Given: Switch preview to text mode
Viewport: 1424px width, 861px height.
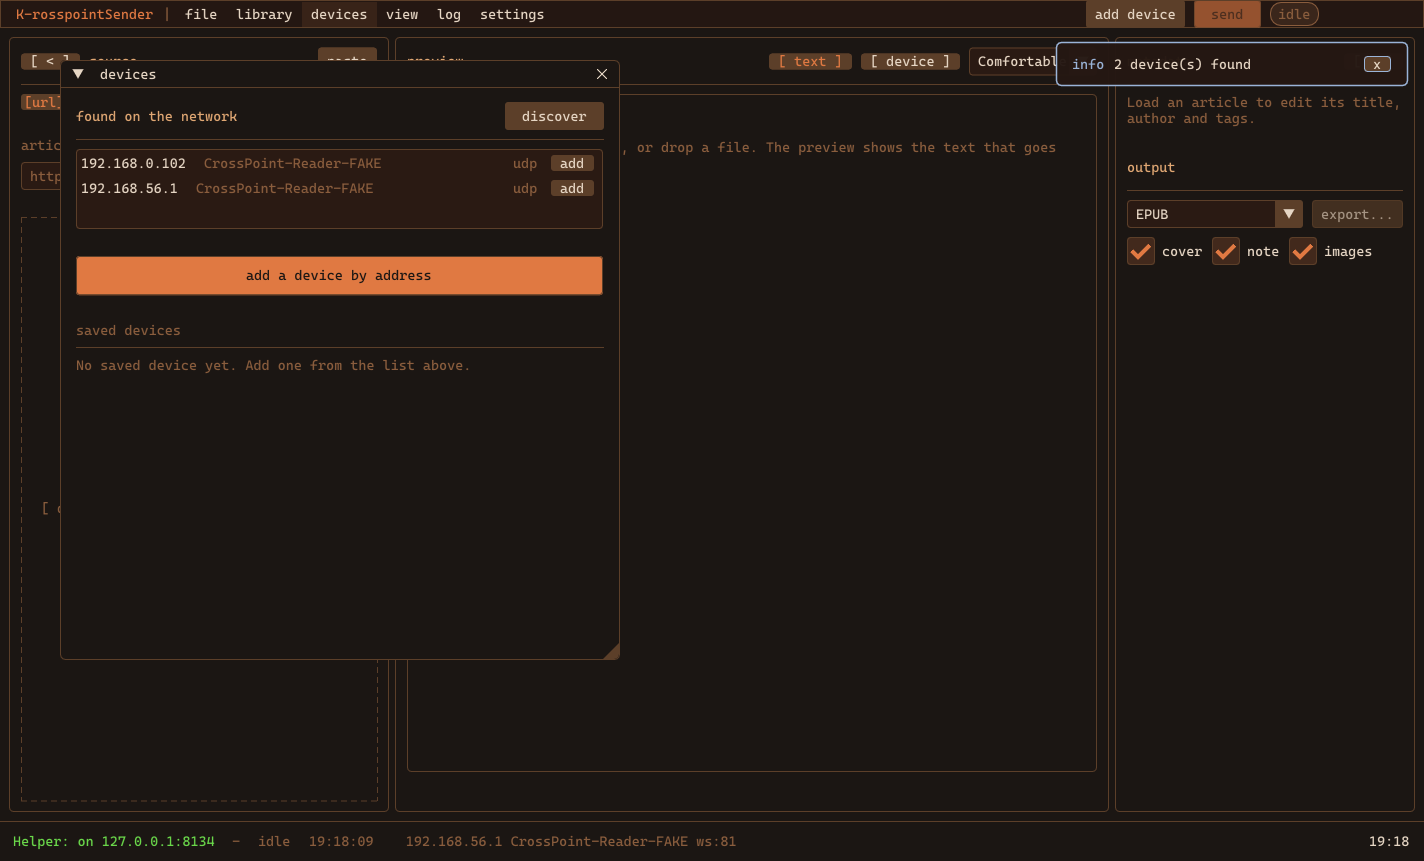Looking at the screenshot, I should tap(810, 61).
